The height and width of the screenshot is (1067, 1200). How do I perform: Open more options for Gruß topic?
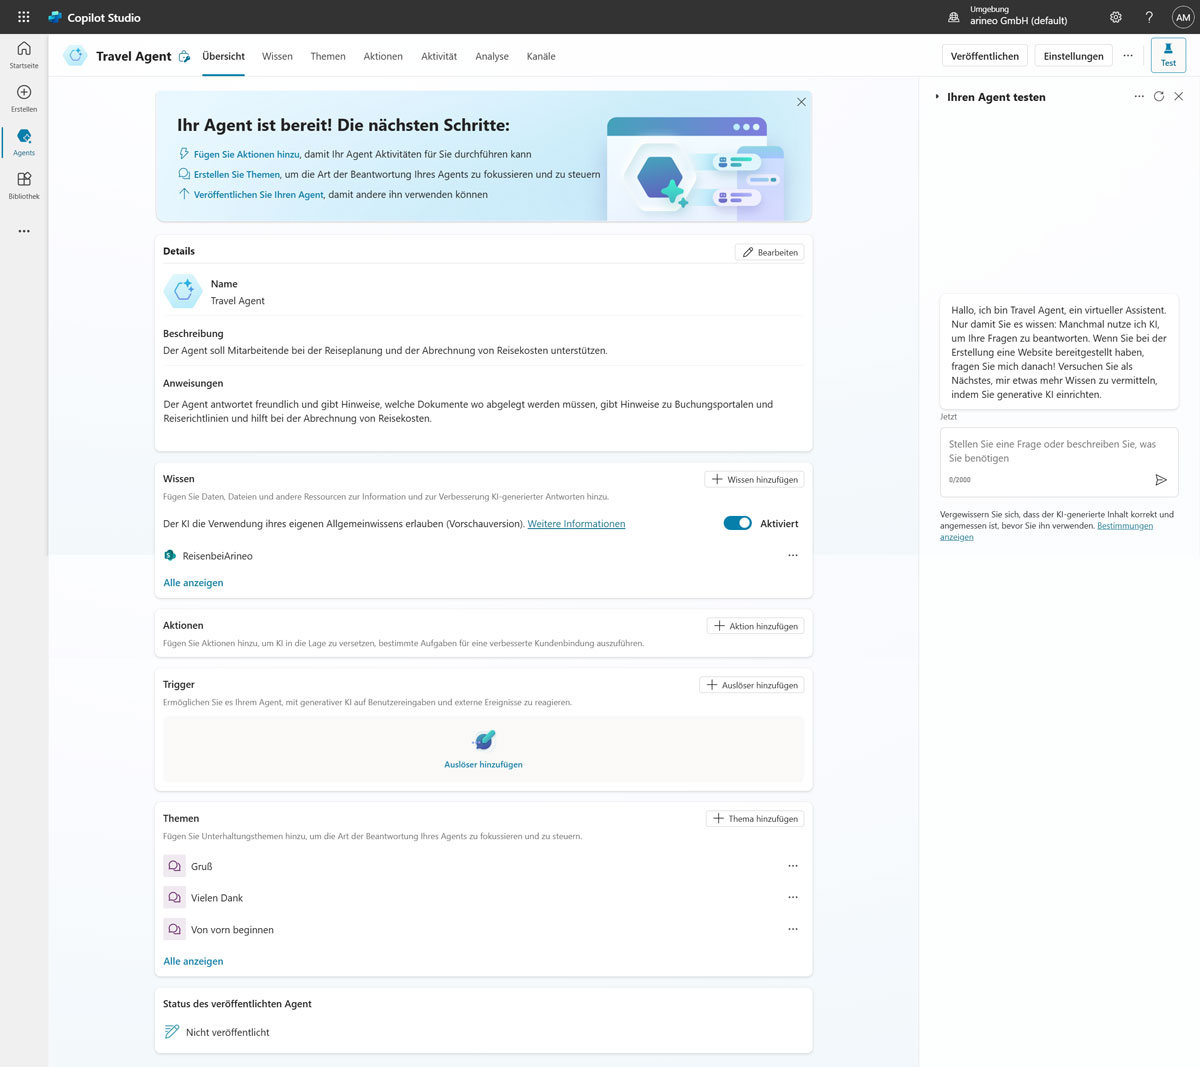793,866
